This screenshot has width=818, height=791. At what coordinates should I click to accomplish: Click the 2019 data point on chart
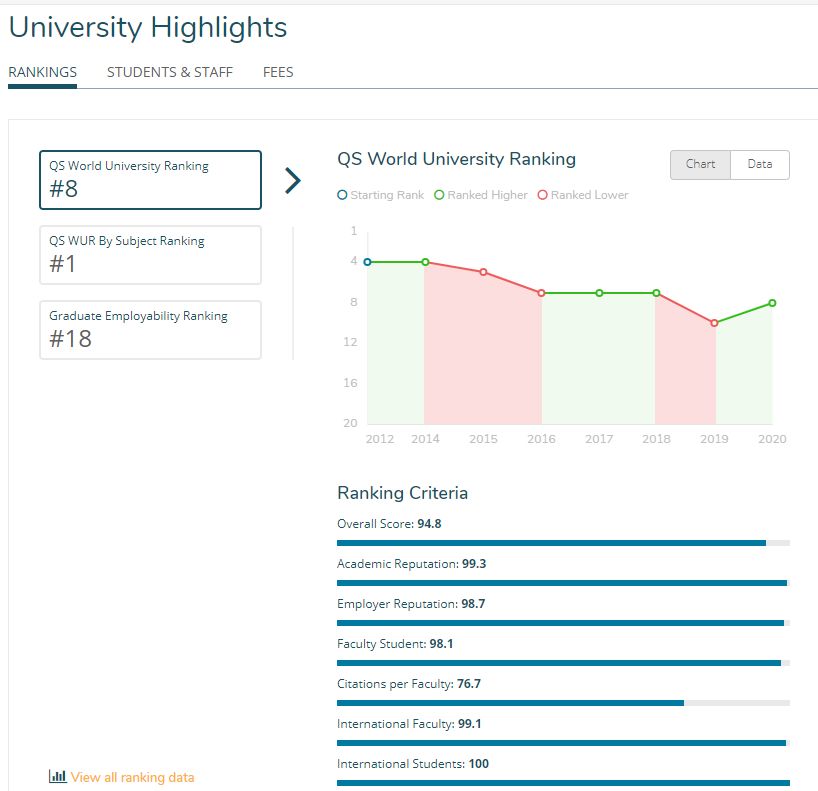714,323
